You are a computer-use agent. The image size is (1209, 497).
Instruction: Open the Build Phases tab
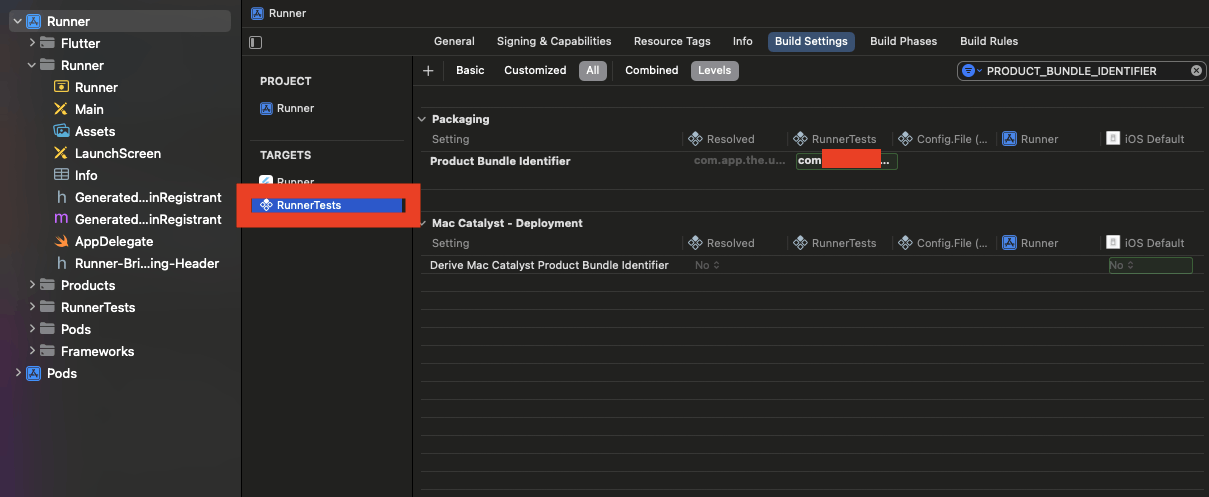[x=904, y=41]
